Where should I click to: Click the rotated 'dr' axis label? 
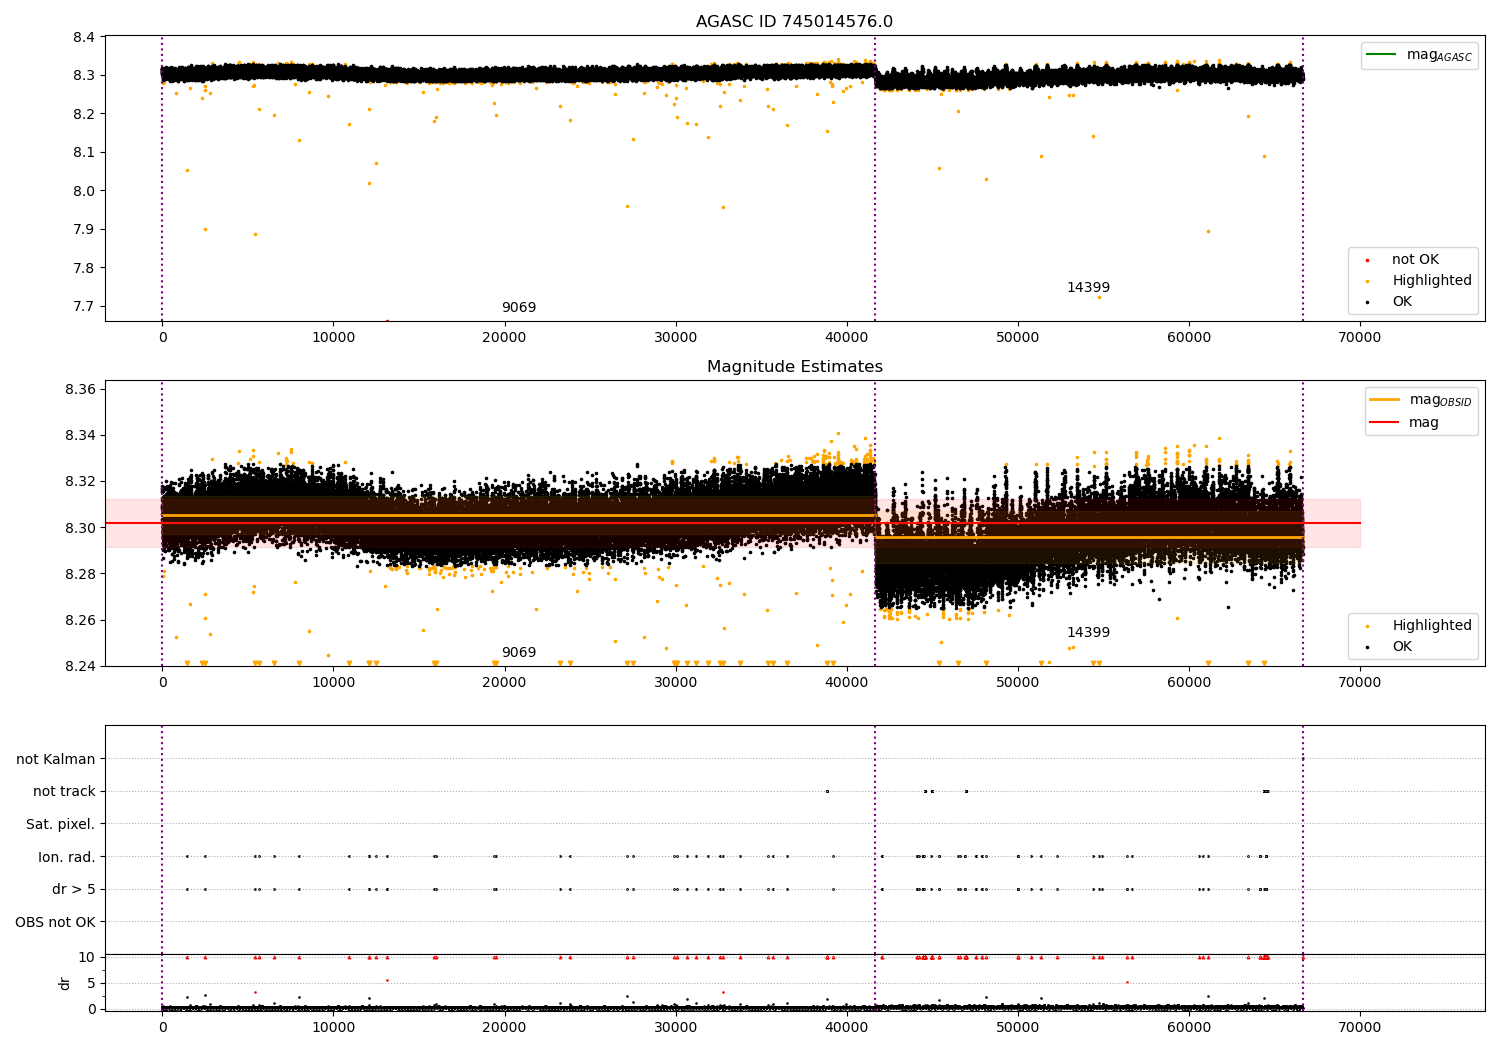click(65, 983)
